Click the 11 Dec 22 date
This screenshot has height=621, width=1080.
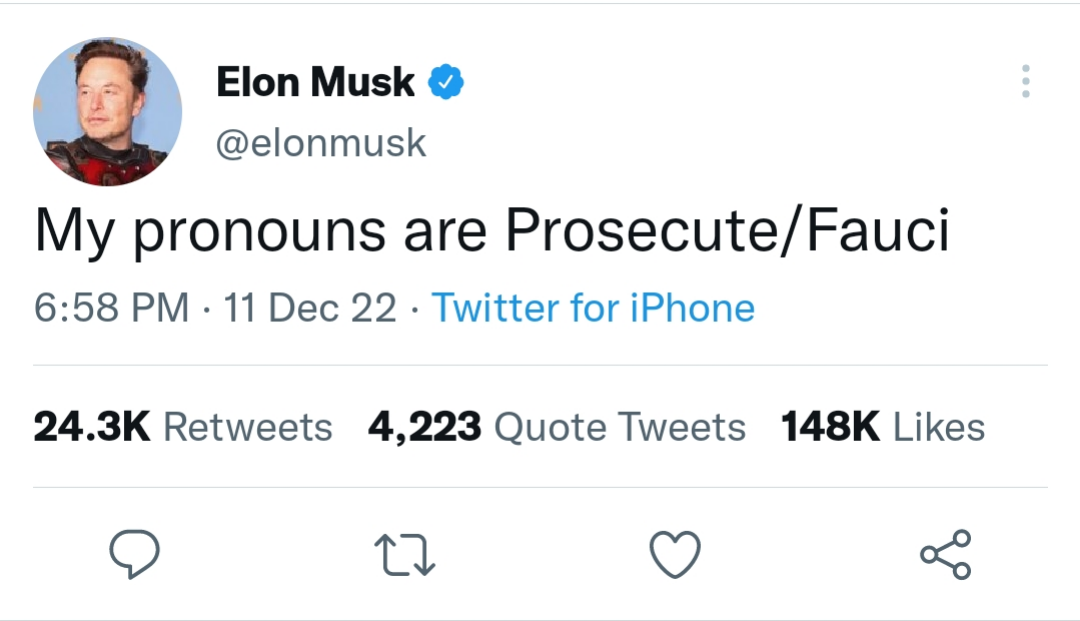point(310,307)
